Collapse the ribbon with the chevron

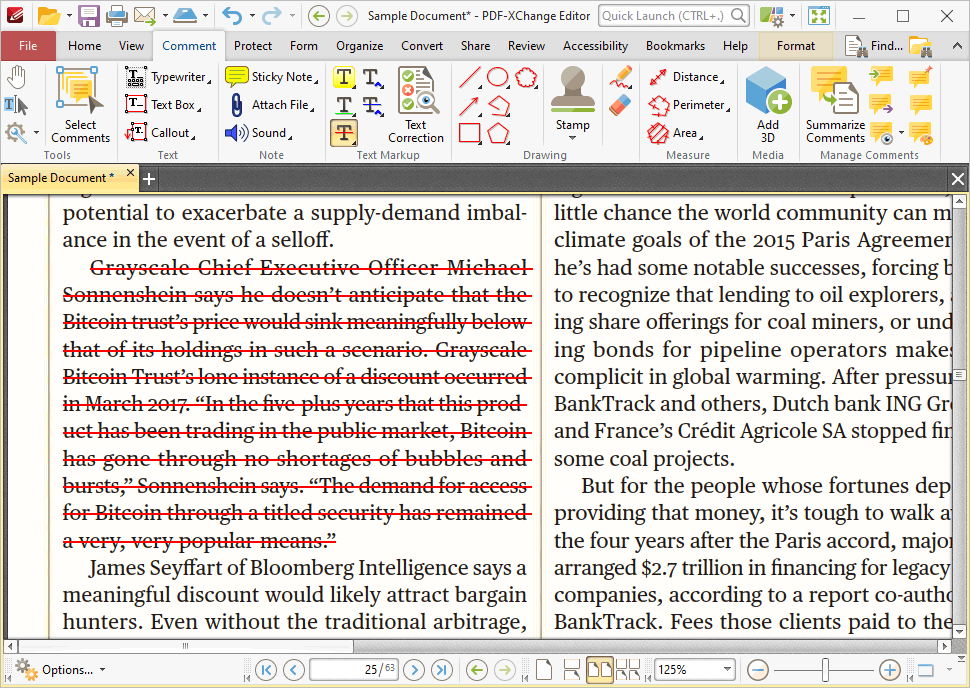point(957,46)
